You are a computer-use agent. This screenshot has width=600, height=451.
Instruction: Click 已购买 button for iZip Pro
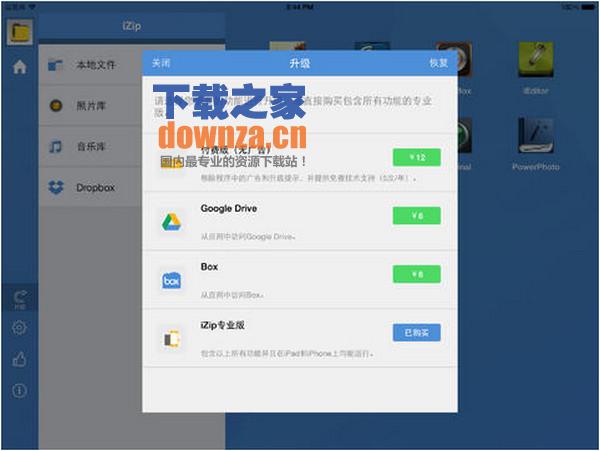click(417, 333)
